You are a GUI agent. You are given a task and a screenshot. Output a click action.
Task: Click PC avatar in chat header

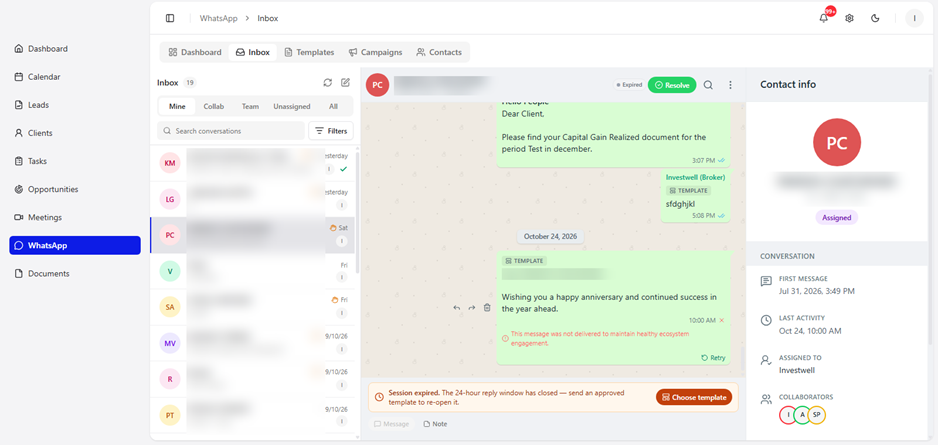click(377, 85)
